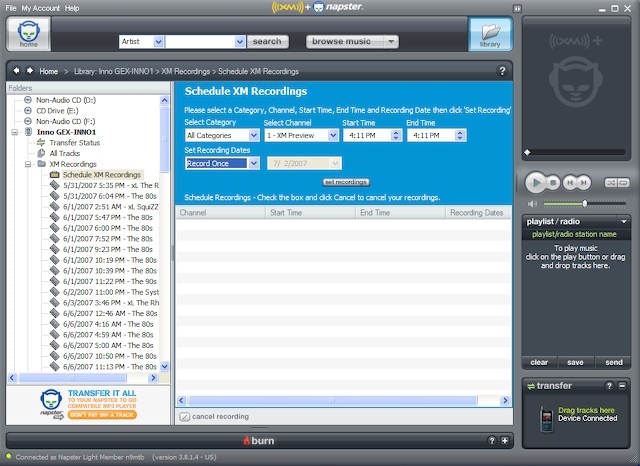Open the burn bar help icon

(492, 440)
